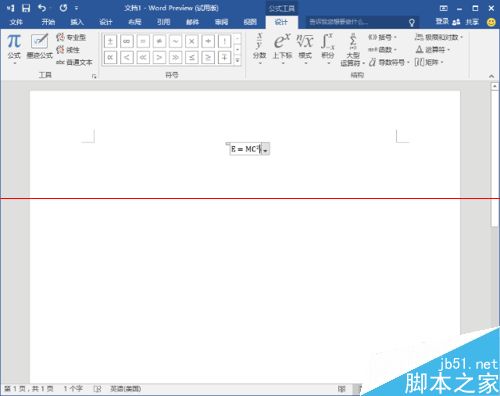Open the 矩阵 matrix dropdown

click(x=429, y=62)
